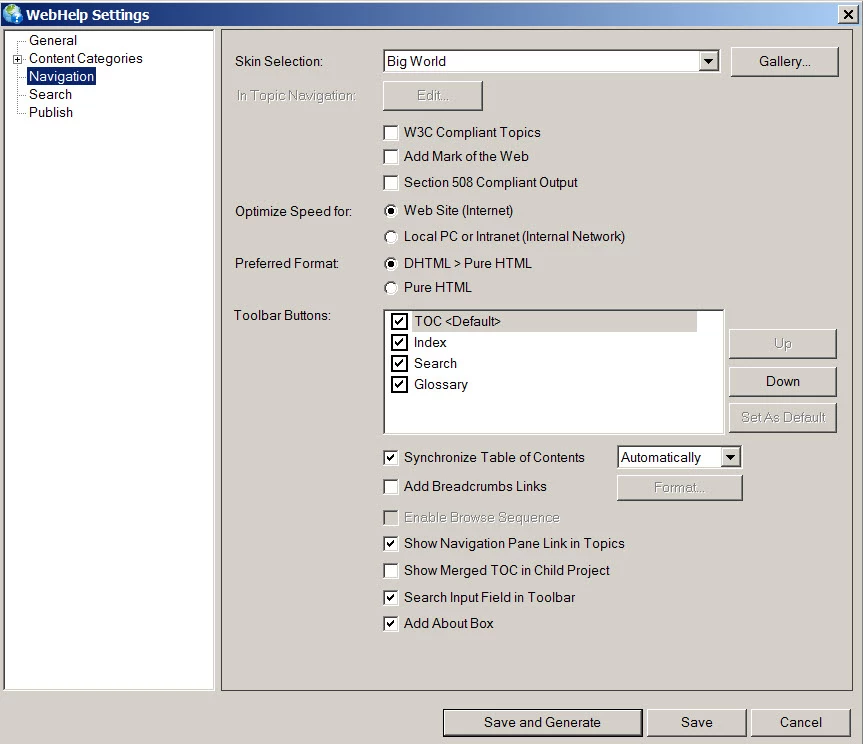The height and width of the screenshot is (744, 863).
Task: Cancel the WebHelp settings changes
Action: [x=800, y=723]
